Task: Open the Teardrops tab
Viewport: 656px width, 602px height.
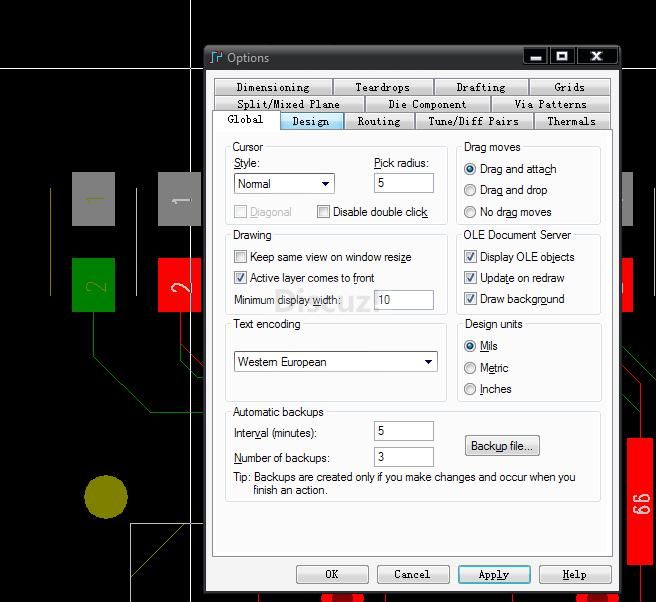Action: click(383, 87)
